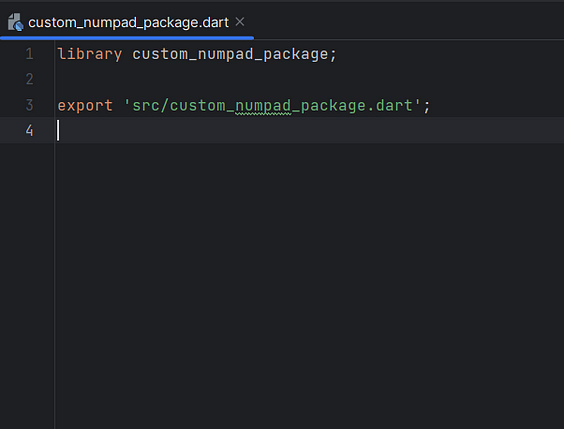Click line number 4 in the gutter
This screenshot has width=564, height=429.
(x=29, y=130)
